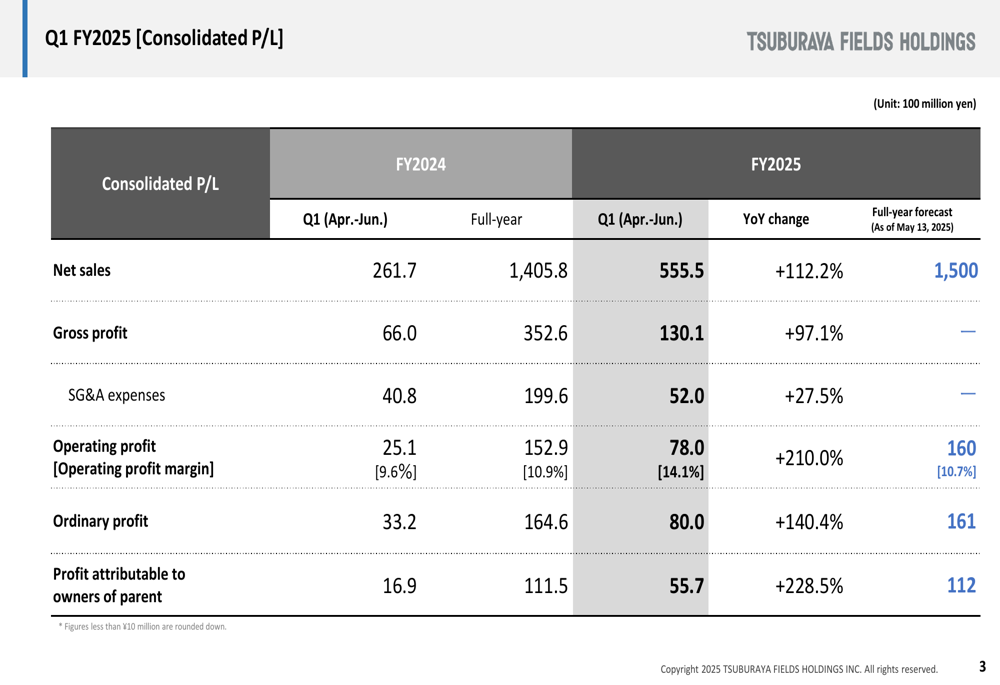
Task: Click the TSUBURAYA FIELDS HOLDINGS logo
Action: 860,42
